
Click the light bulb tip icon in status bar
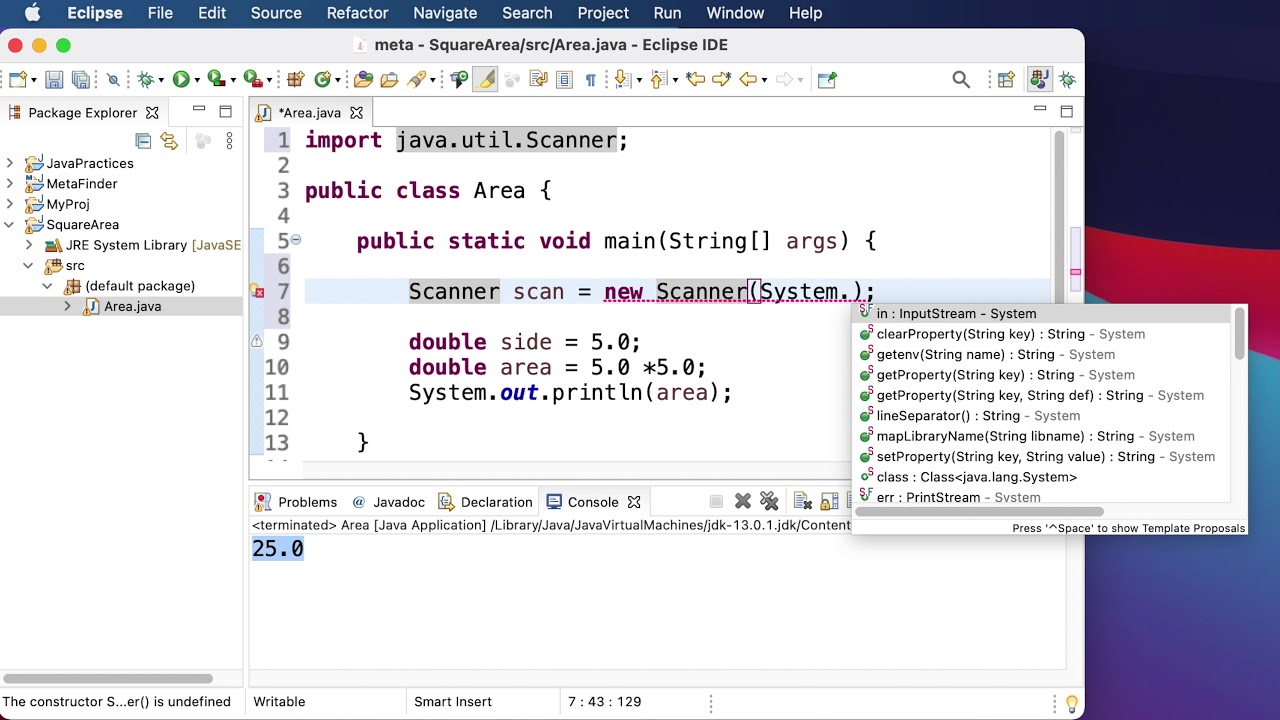point(1072,703)
